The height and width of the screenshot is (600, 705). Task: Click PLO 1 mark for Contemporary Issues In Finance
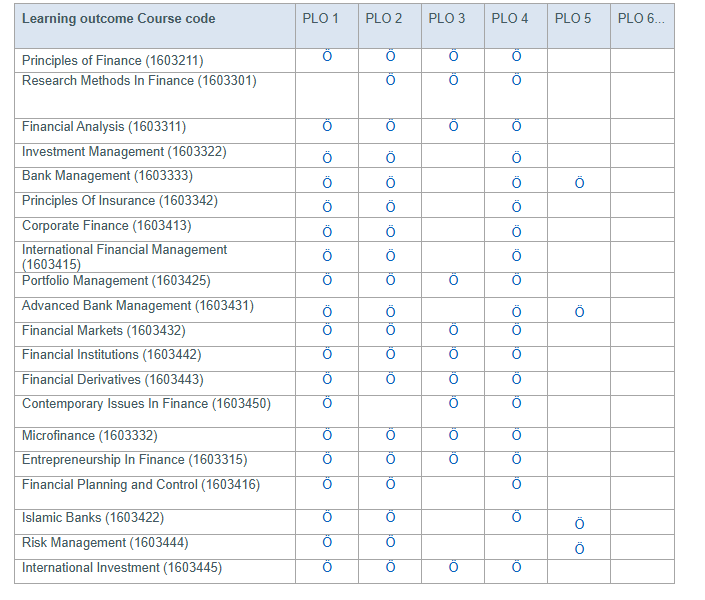tap(327, 403)
